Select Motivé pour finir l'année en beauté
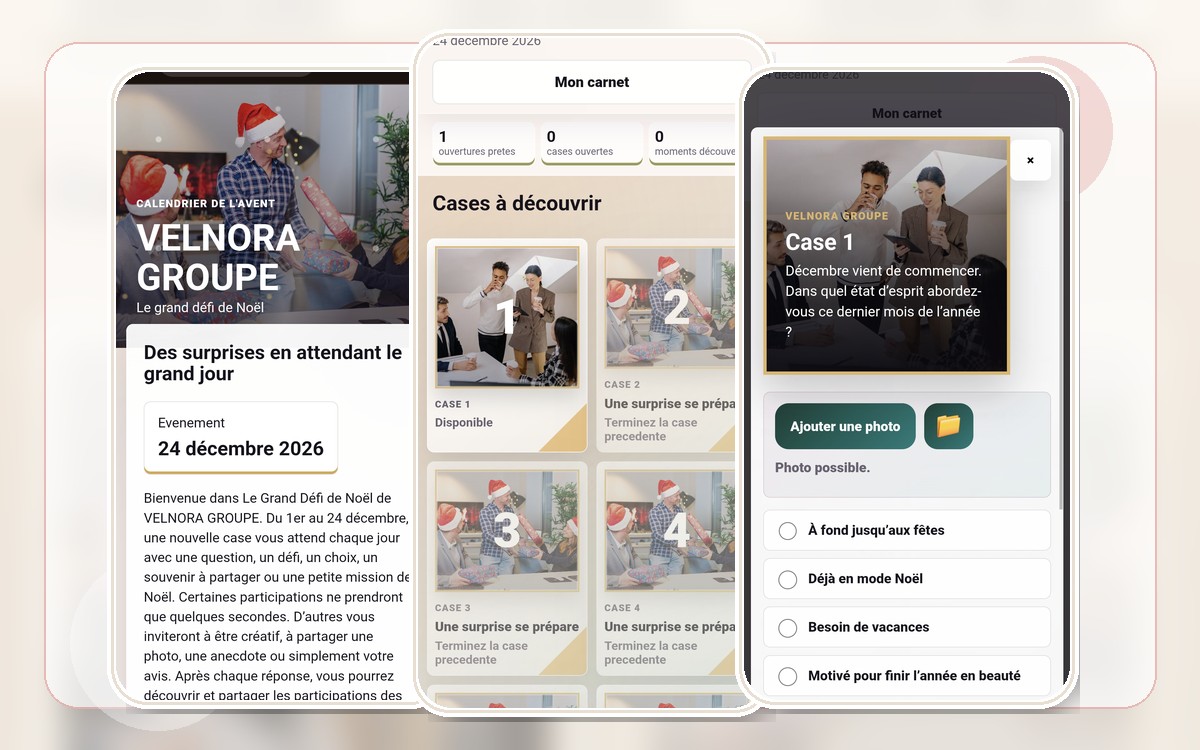 coord(907,676)
